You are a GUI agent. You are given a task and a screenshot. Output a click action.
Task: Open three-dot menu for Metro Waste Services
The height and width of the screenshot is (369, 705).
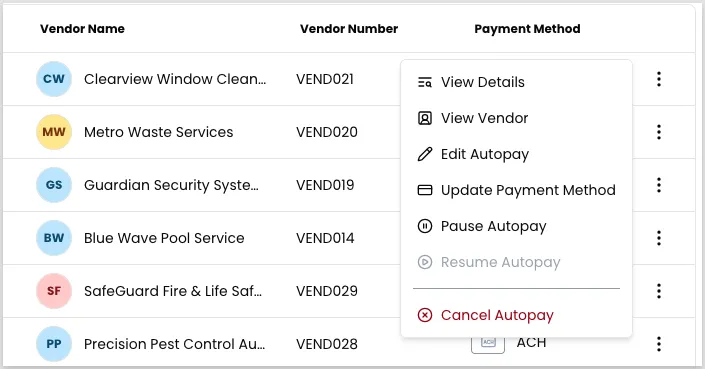[659, 132]
